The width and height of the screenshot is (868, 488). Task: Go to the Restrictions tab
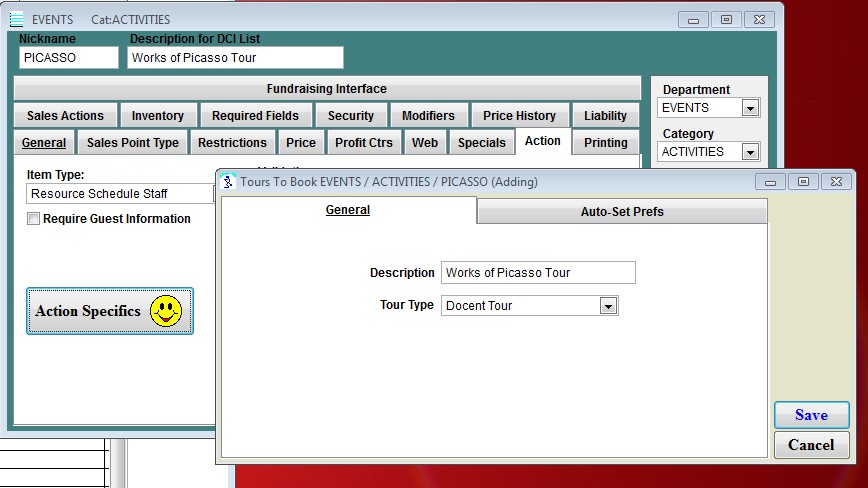tap(232, 143)
